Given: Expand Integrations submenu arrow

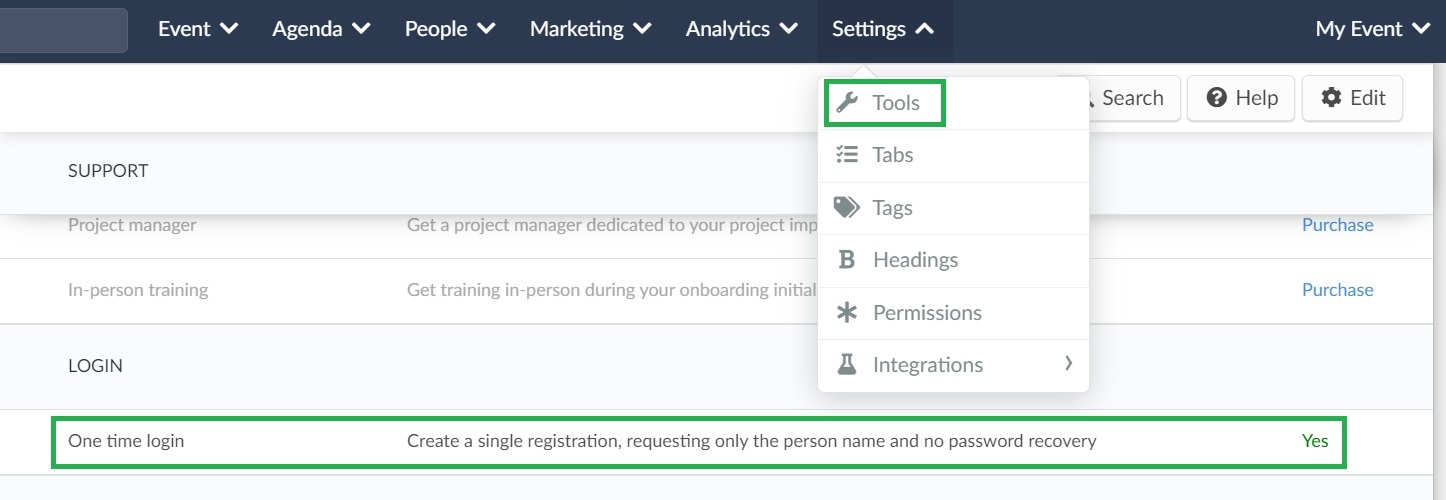Looking at the screenshot, I should click(x=1068, y=363).
